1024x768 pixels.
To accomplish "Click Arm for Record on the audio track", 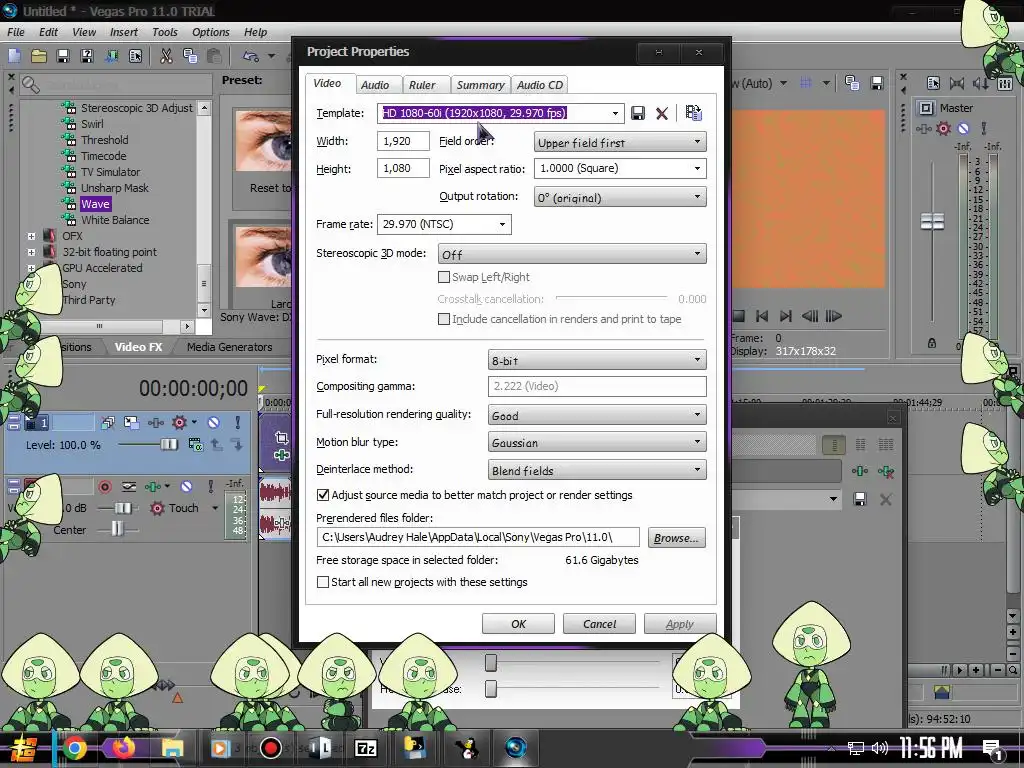I will pyautogui.click(x=104, y=487).
